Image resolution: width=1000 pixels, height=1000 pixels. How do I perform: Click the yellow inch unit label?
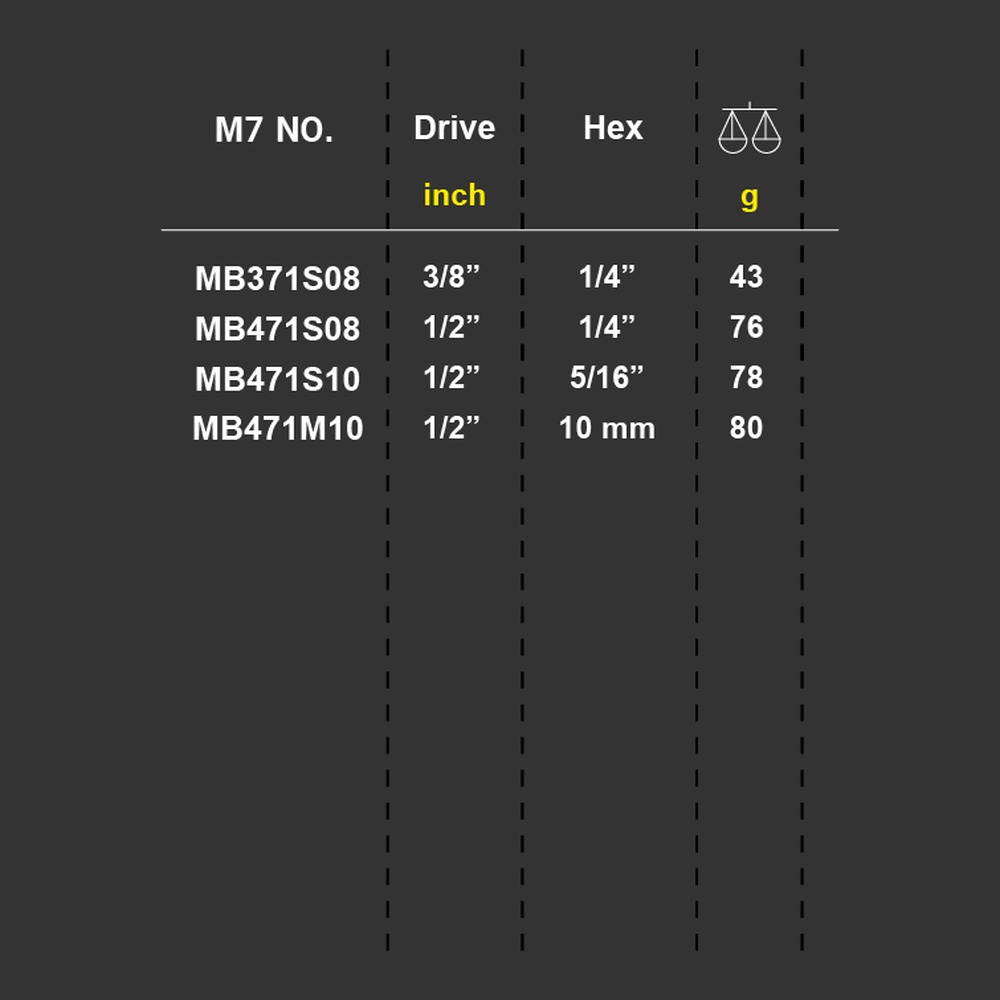[x=454, y=195]
